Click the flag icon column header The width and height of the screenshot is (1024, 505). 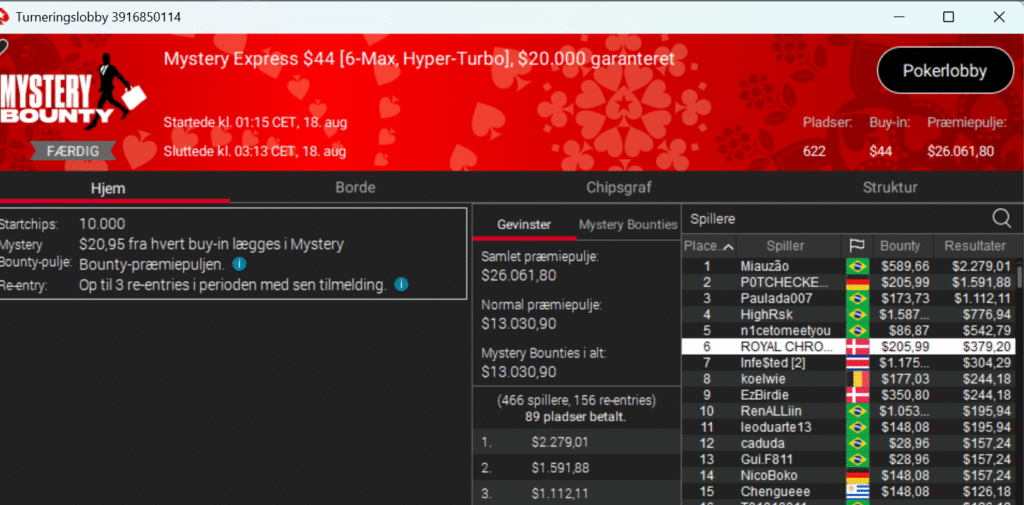(x=856, y=246)
